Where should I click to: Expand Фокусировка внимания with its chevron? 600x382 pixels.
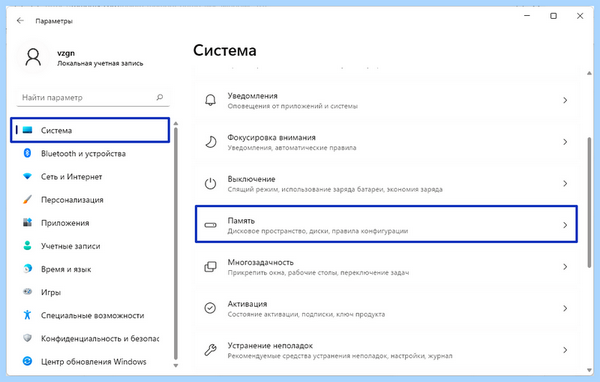point(565,142)
